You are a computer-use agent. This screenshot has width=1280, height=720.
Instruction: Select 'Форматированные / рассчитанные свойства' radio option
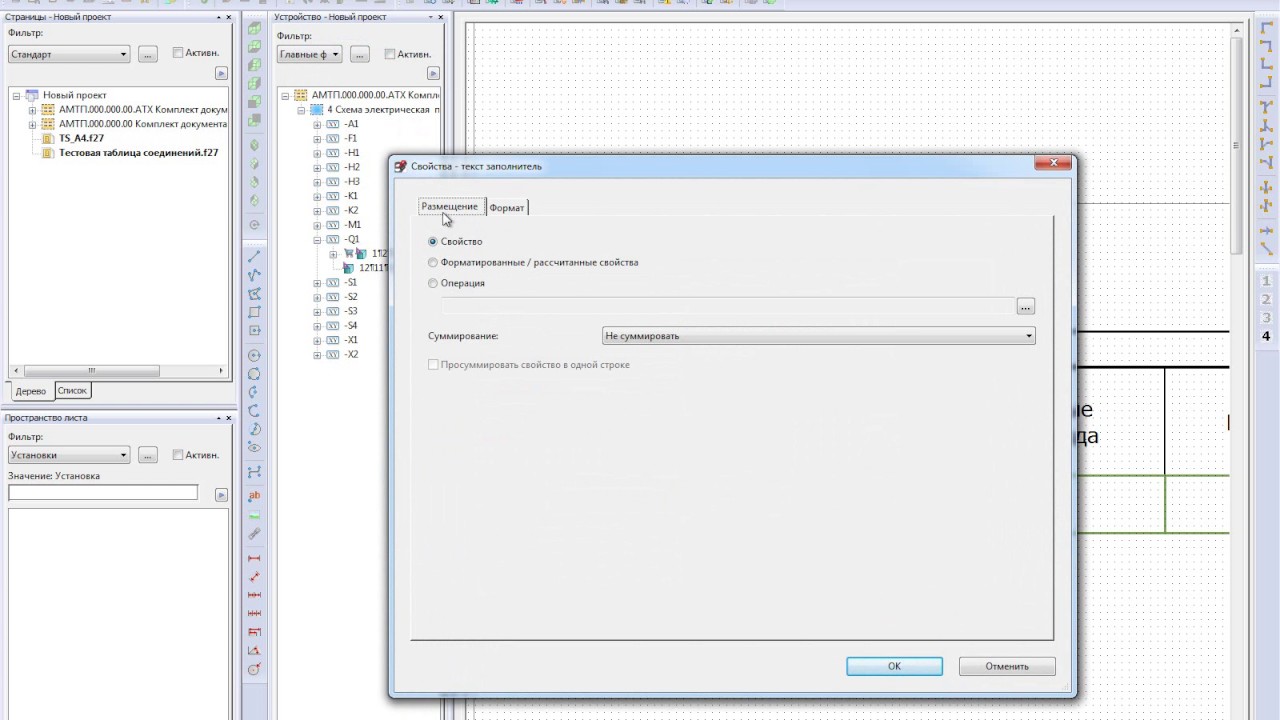point(433,262)
